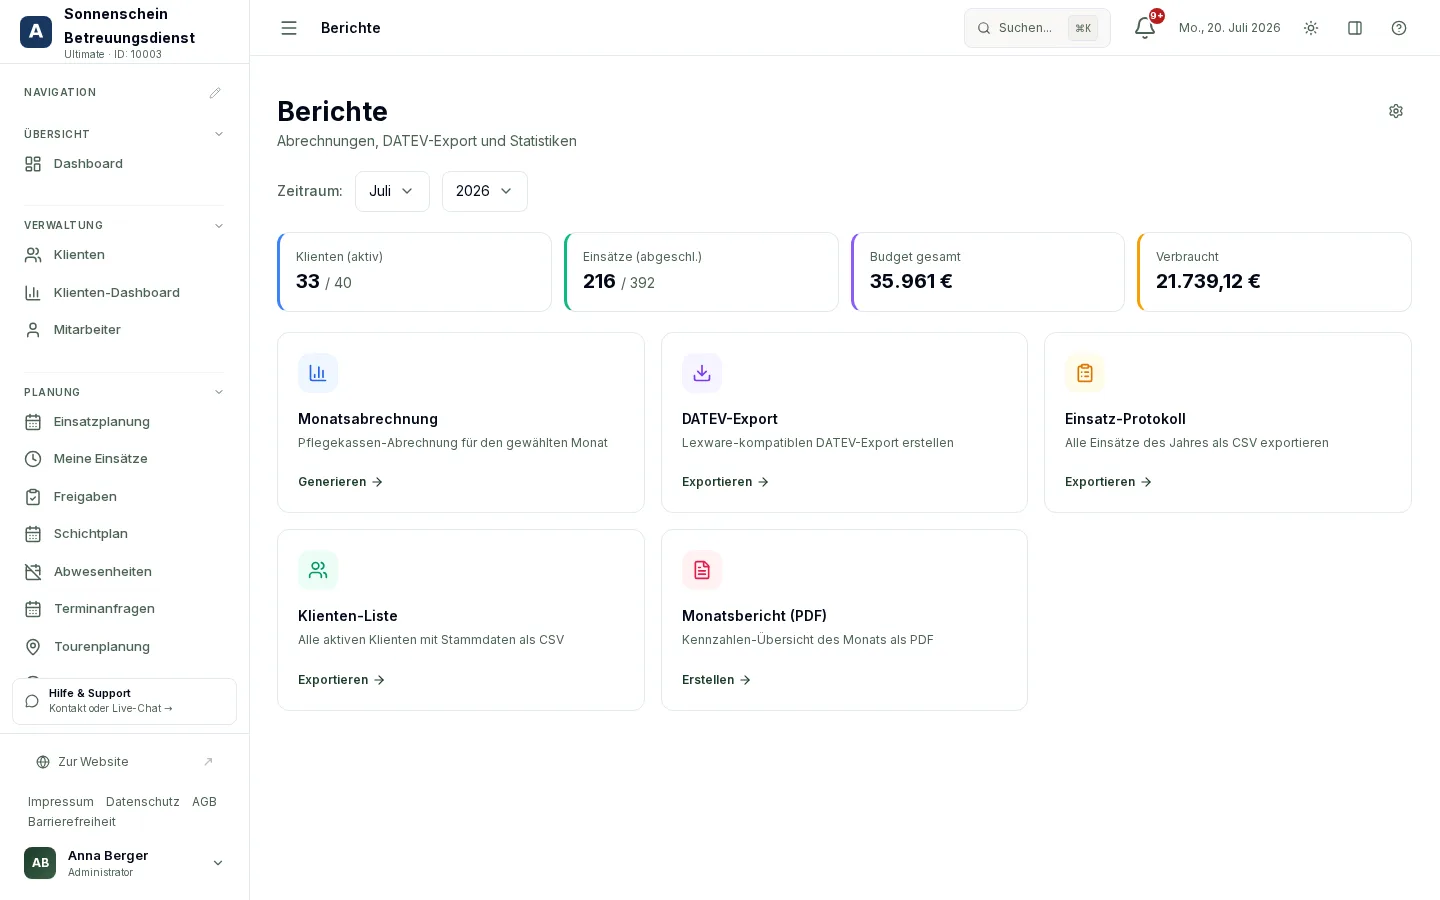Click the Monatsabrechnung chart icon

pyautogui.click(x=318, y=373)
